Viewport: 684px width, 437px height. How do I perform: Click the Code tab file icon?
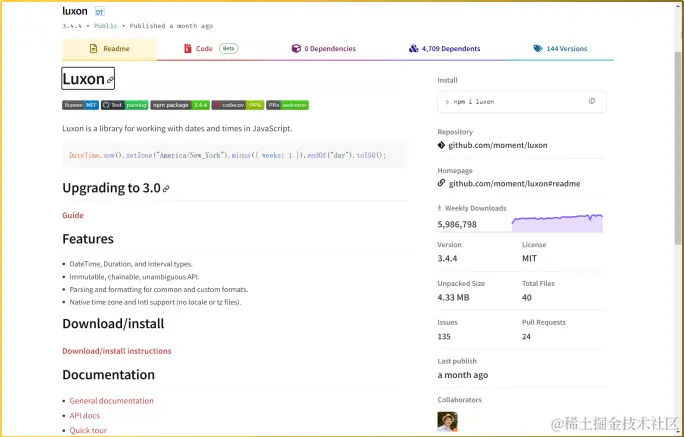(188, 48)
